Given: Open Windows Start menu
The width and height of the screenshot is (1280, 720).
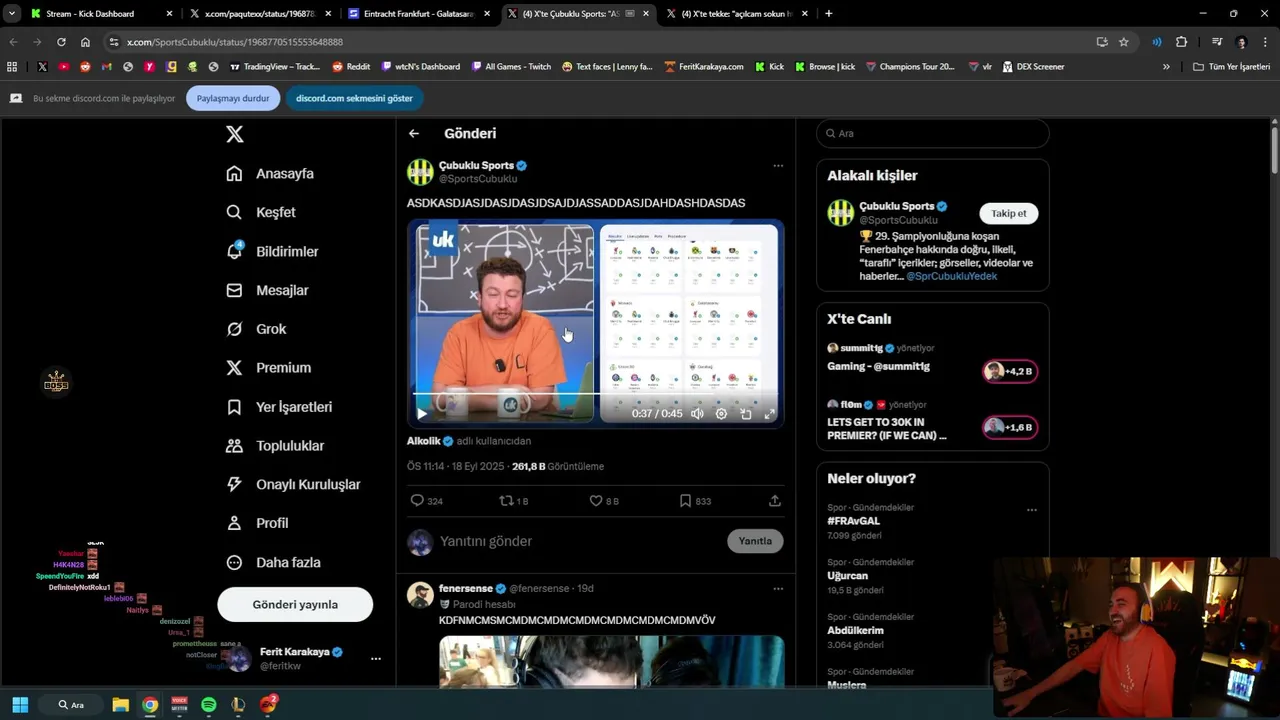Looking at the screenshot, I should click(x=20, y=705).
